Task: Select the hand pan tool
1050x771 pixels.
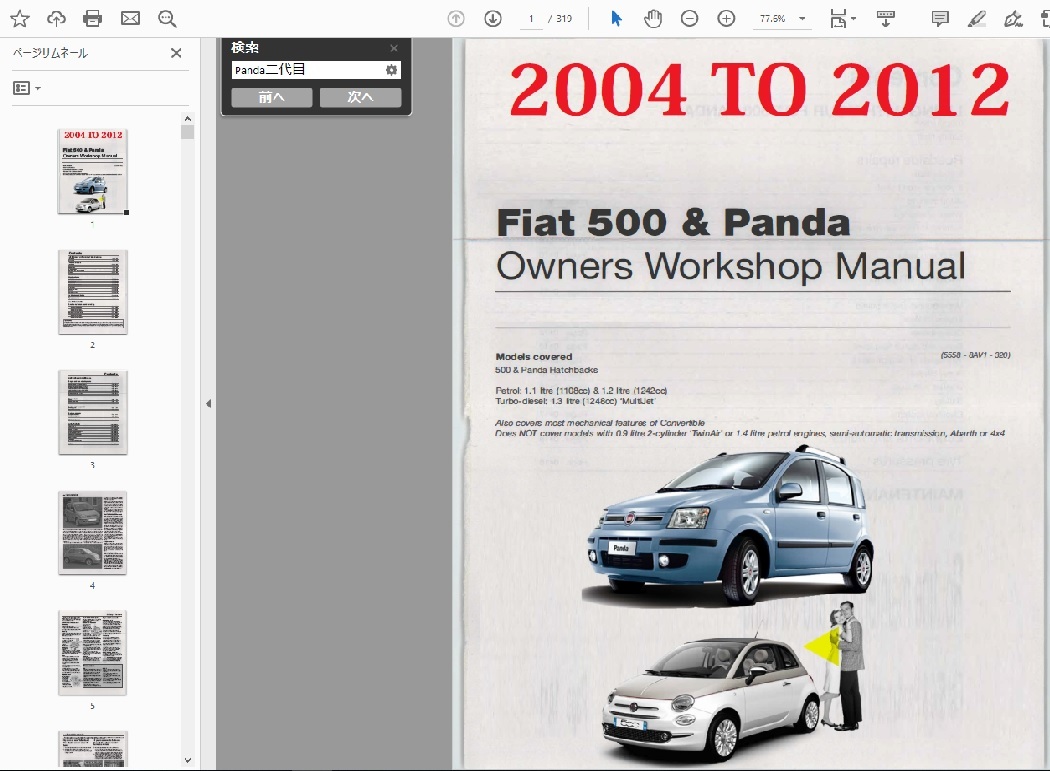Action: tap(653, 19)
